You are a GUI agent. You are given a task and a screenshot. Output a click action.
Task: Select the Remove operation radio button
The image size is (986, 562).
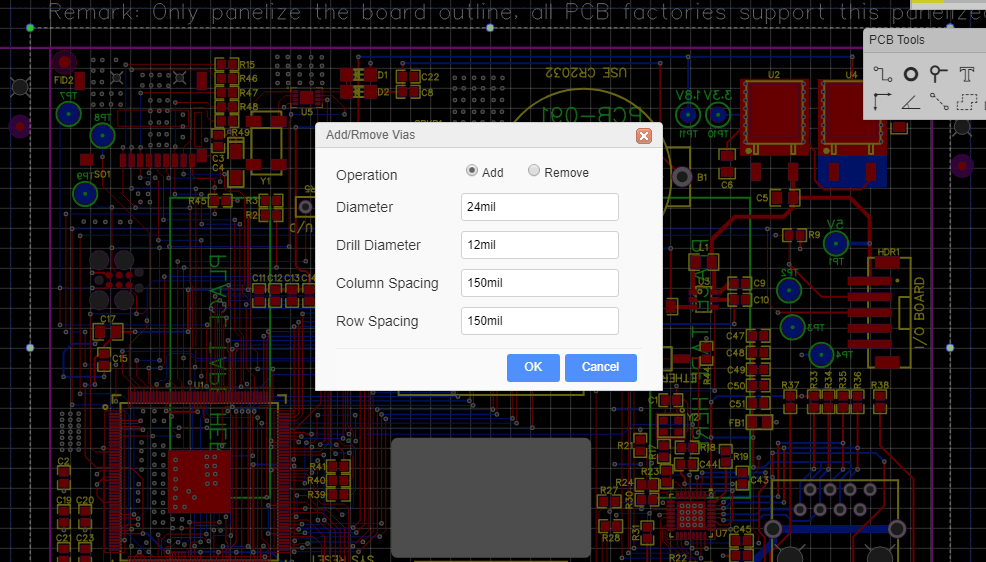click(x=534, y=170)
